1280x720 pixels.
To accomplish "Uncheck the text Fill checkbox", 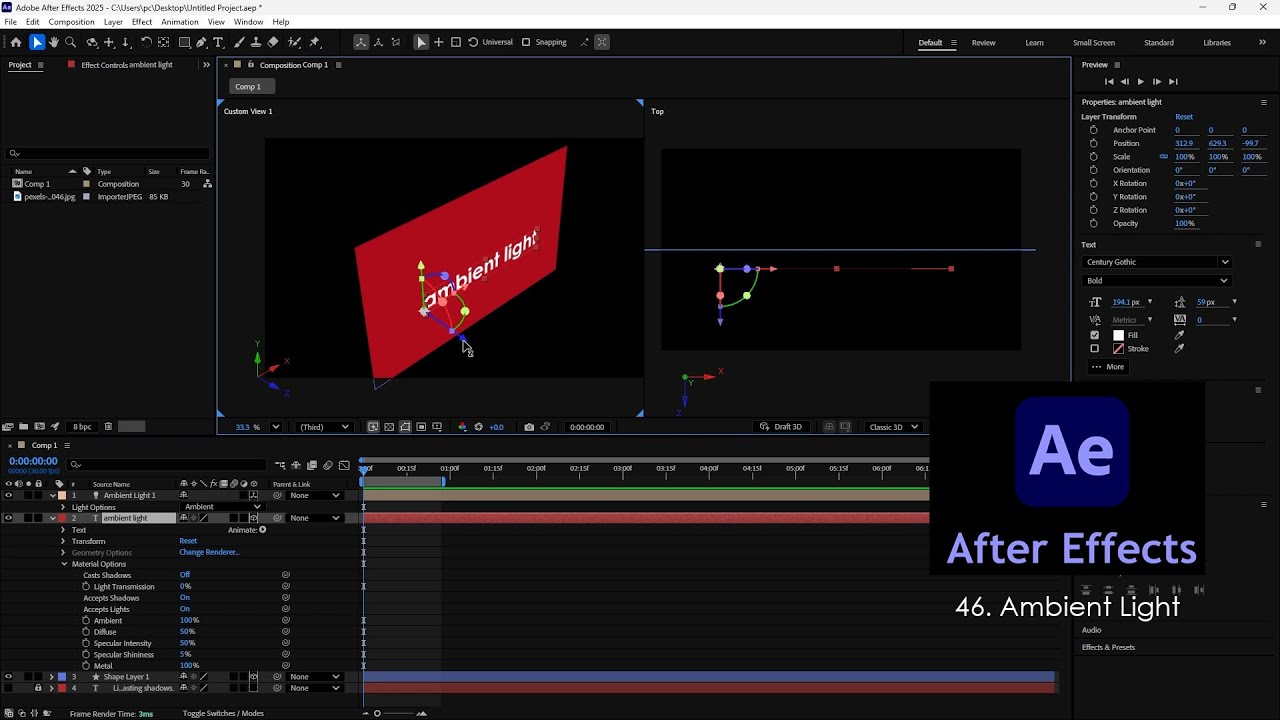I will [x=1094, y=335].
